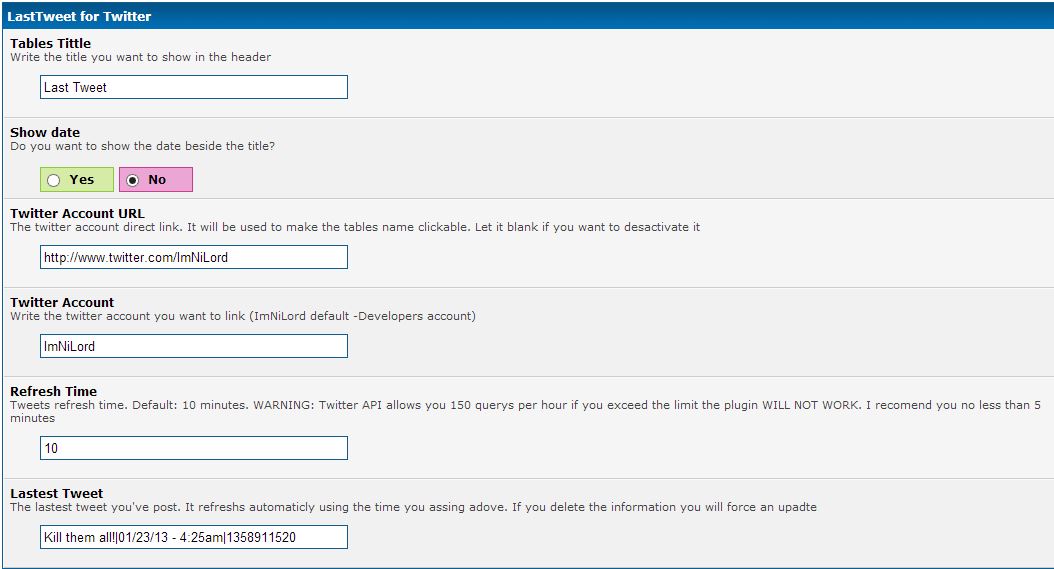
Task: Select the No radio button for Show date
Action: [x=133, y=180]
